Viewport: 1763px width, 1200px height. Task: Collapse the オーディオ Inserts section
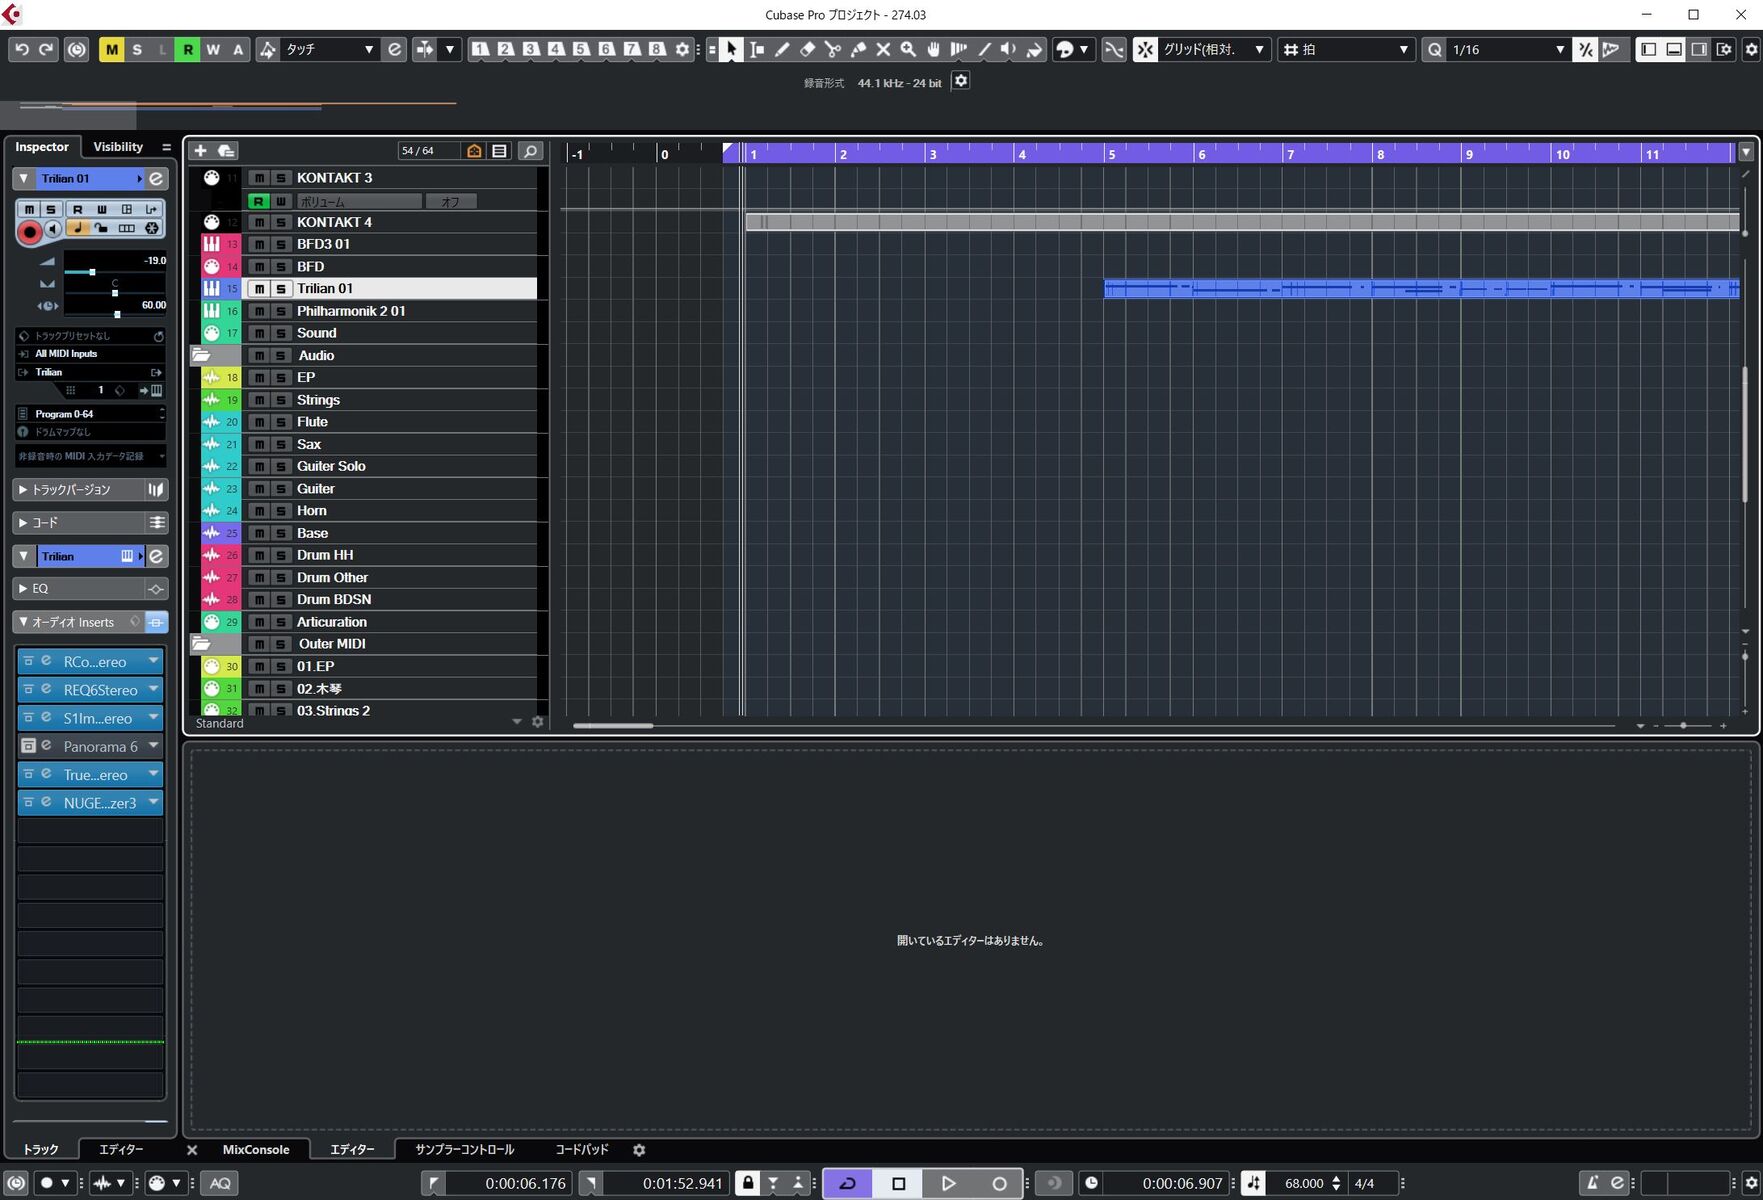point(24,622)
